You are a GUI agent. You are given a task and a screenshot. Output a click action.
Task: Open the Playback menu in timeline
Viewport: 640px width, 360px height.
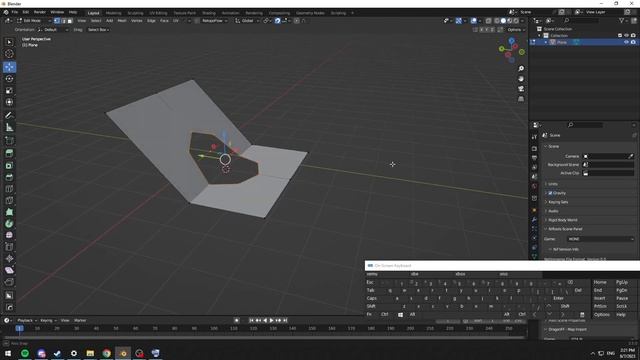pyautogui.click(x=27, y=320)
